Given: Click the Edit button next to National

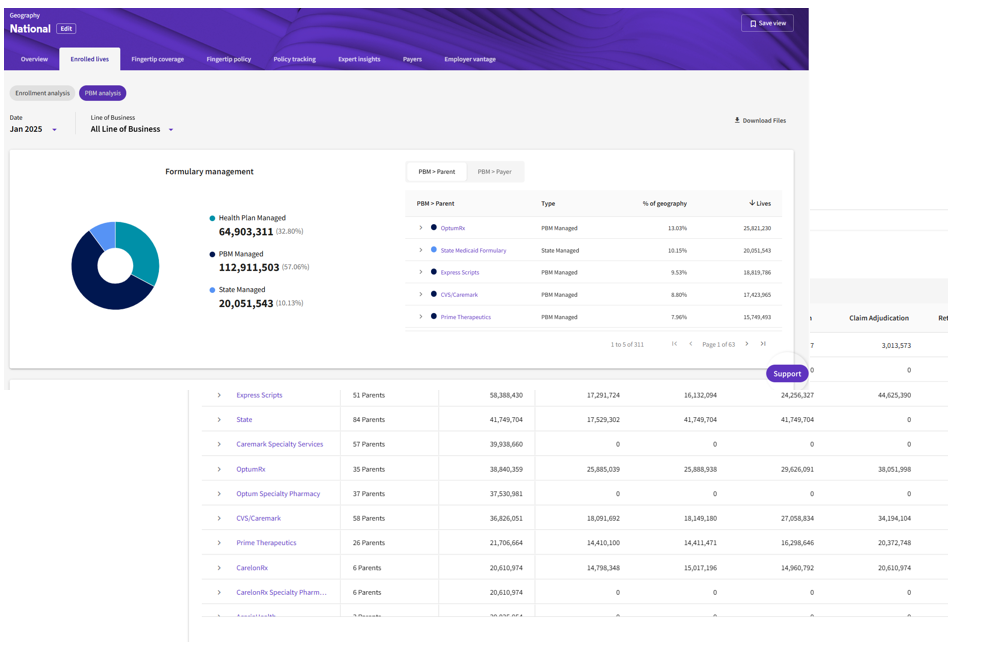Looking at the screenshot, I should tap(65, 29).
